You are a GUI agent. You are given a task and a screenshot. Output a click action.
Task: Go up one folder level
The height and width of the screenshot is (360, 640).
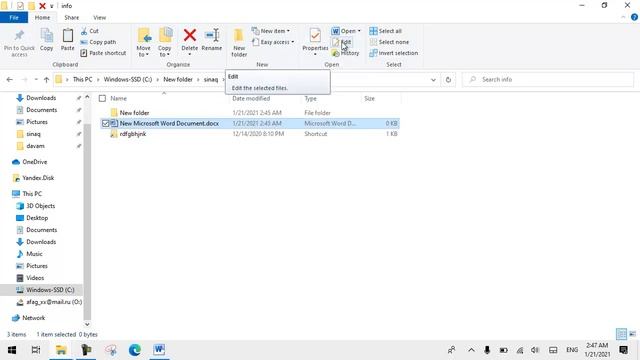pyautogui.click(x=46, y=80)
